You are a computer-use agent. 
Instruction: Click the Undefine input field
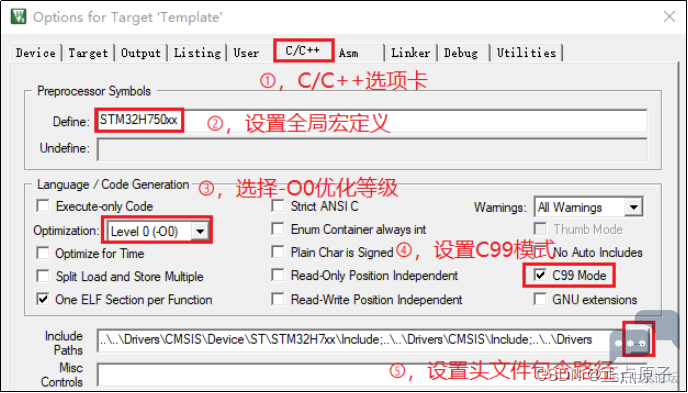click(372, 149)
